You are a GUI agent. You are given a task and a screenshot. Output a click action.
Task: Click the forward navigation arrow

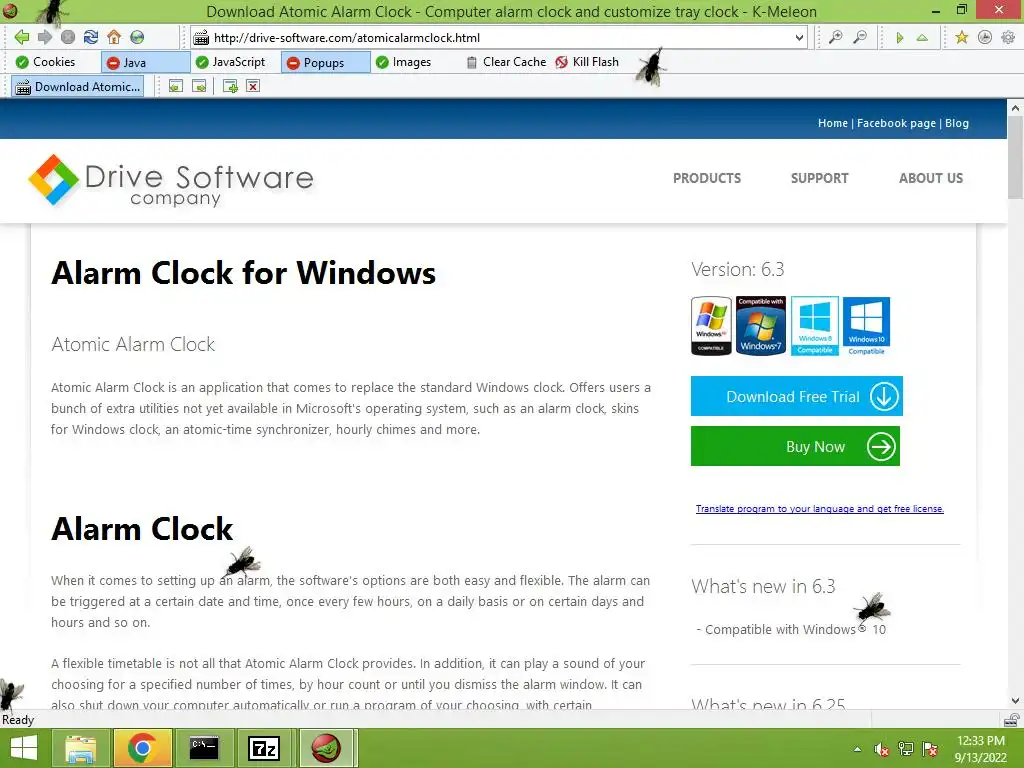(x=44, y=37)
